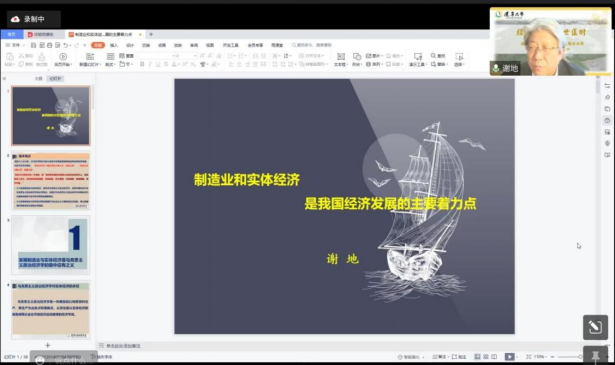Viewport: 615px width, 365px height.
Task: Toggle Italic formatting
Action: [x=150, y=64]
